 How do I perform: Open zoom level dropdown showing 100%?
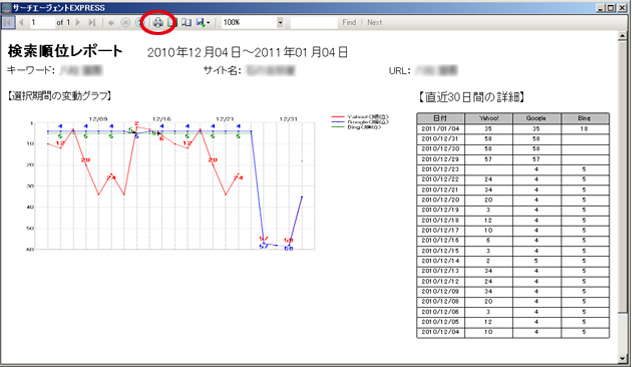coord(280,23)
